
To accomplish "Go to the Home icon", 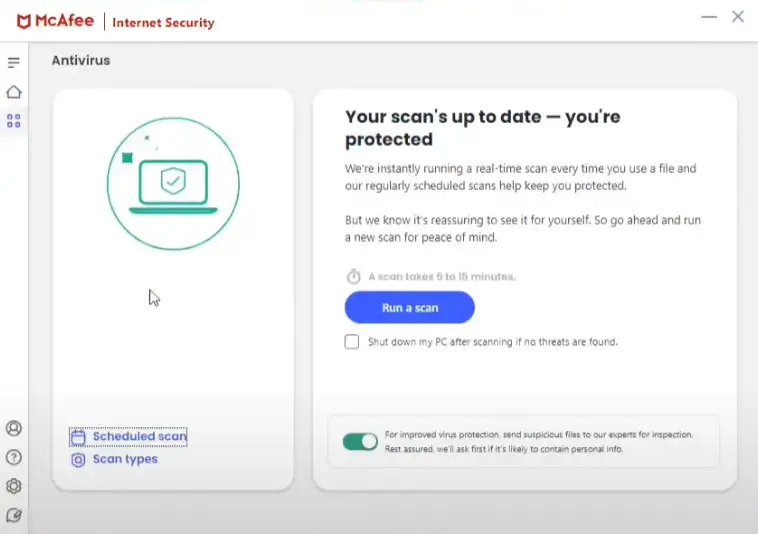I will (x=14, y=92).
